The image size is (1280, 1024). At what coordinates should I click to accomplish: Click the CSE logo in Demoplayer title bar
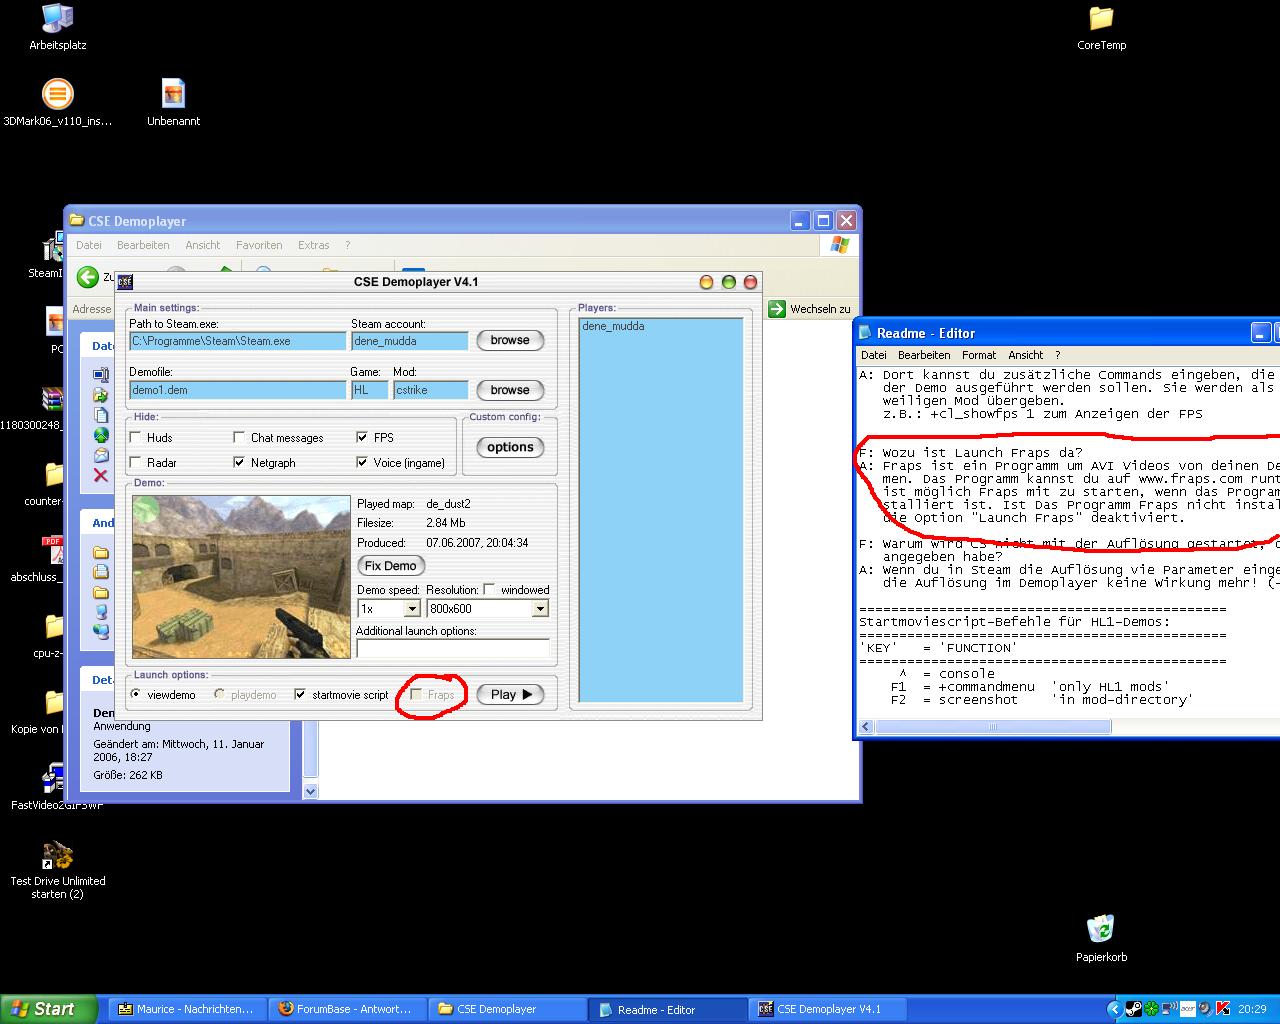pos(125,282)
